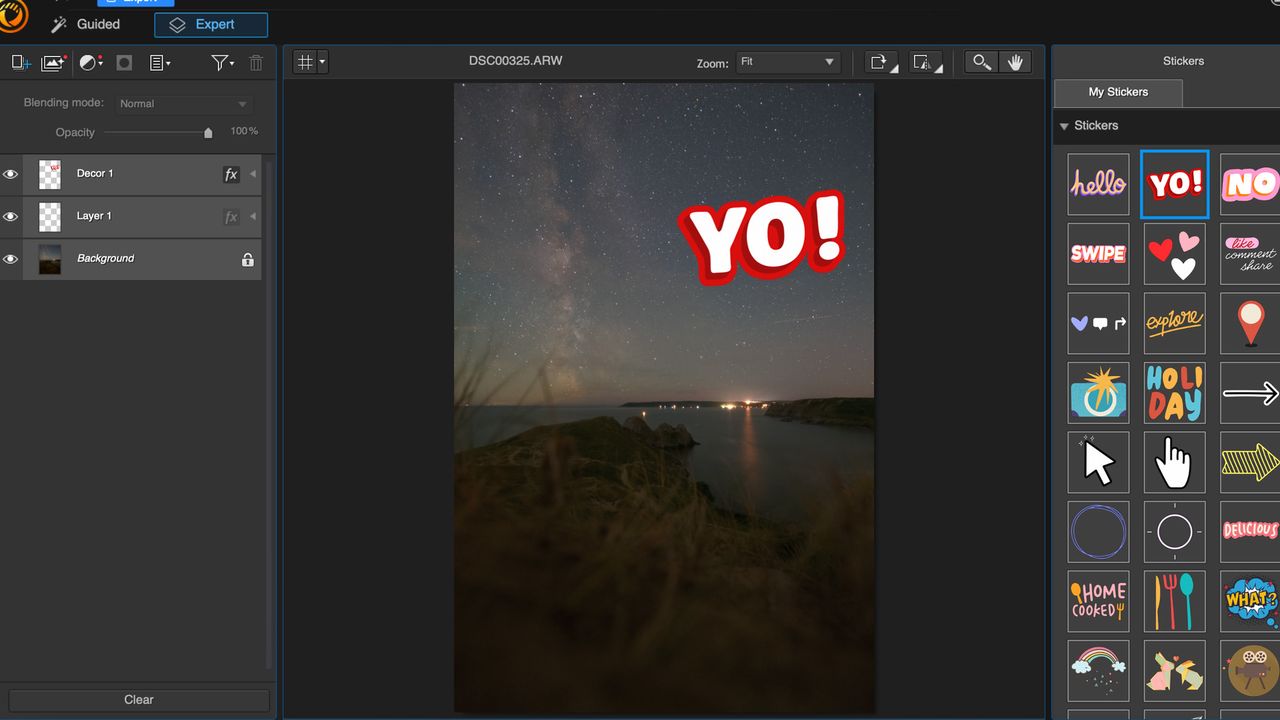This screenshot has width=1280, height=720.
Task: Choose the explore sticker
Action: (x=1175, y=323)
